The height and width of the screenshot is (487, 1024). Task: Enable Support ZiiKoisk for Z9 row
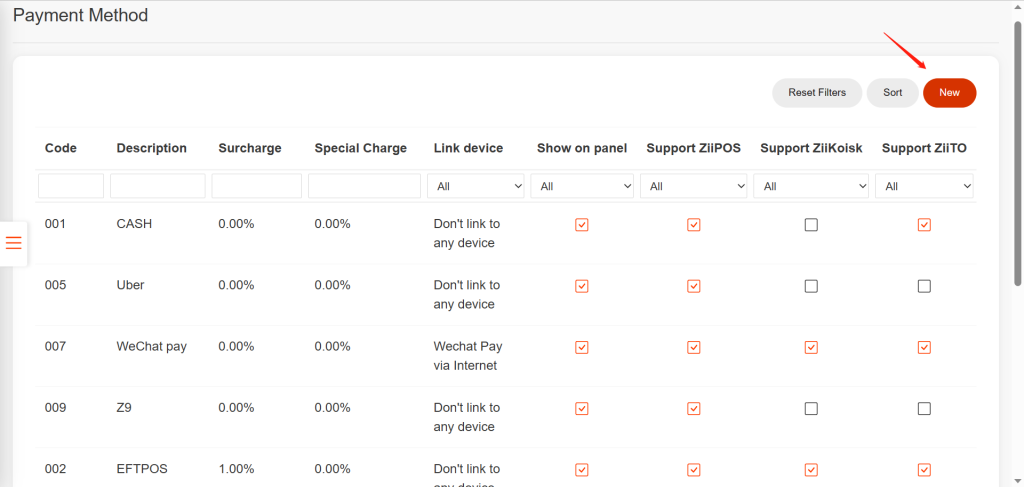click(x=811, y=408)
